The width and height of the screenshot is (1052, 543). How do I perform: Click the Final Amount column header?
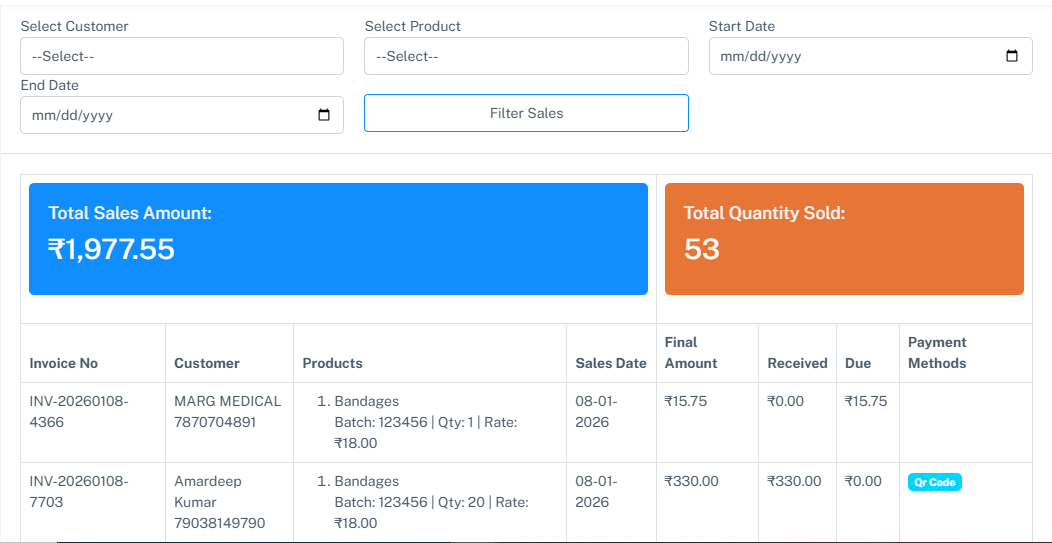tap(691, 353)
